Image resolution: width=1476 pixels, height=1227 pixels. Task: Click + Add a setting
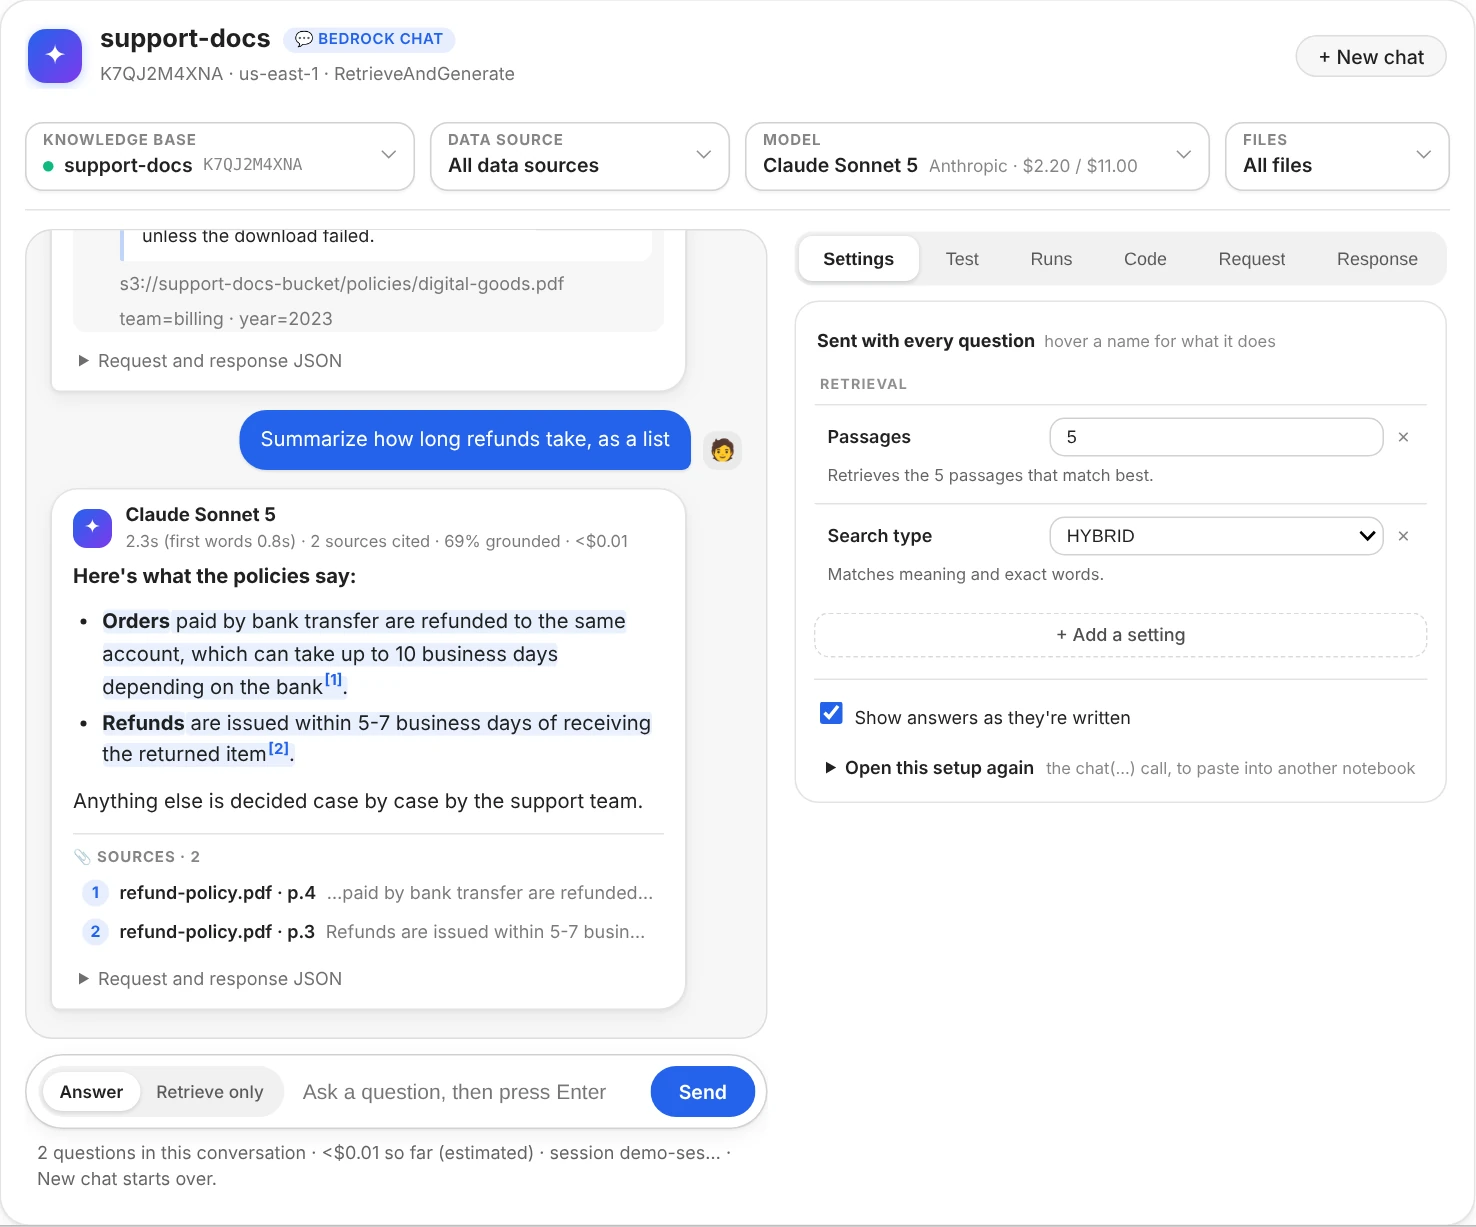(x=1121, y=635)
